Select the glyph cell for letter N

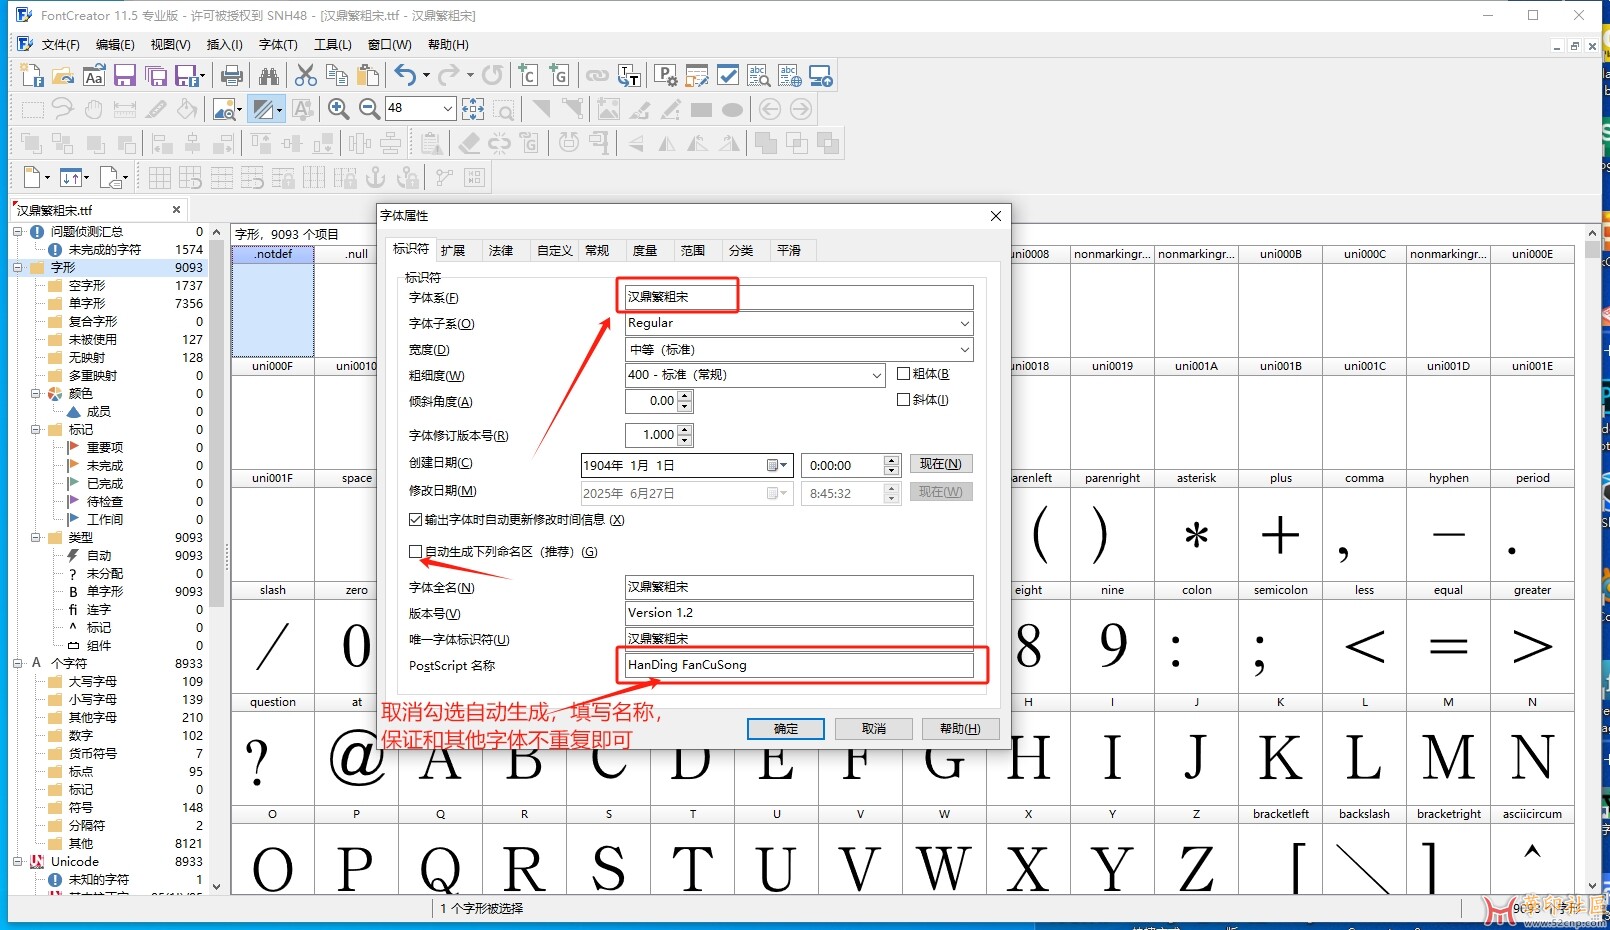coord(1532,749)
